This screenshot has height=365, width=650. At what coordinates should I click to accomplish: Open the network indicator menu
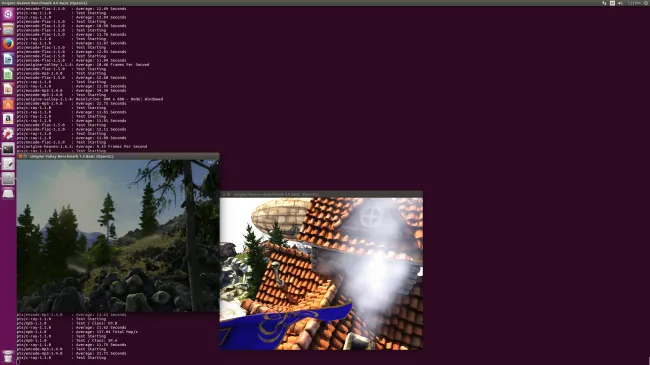(604, 3)
